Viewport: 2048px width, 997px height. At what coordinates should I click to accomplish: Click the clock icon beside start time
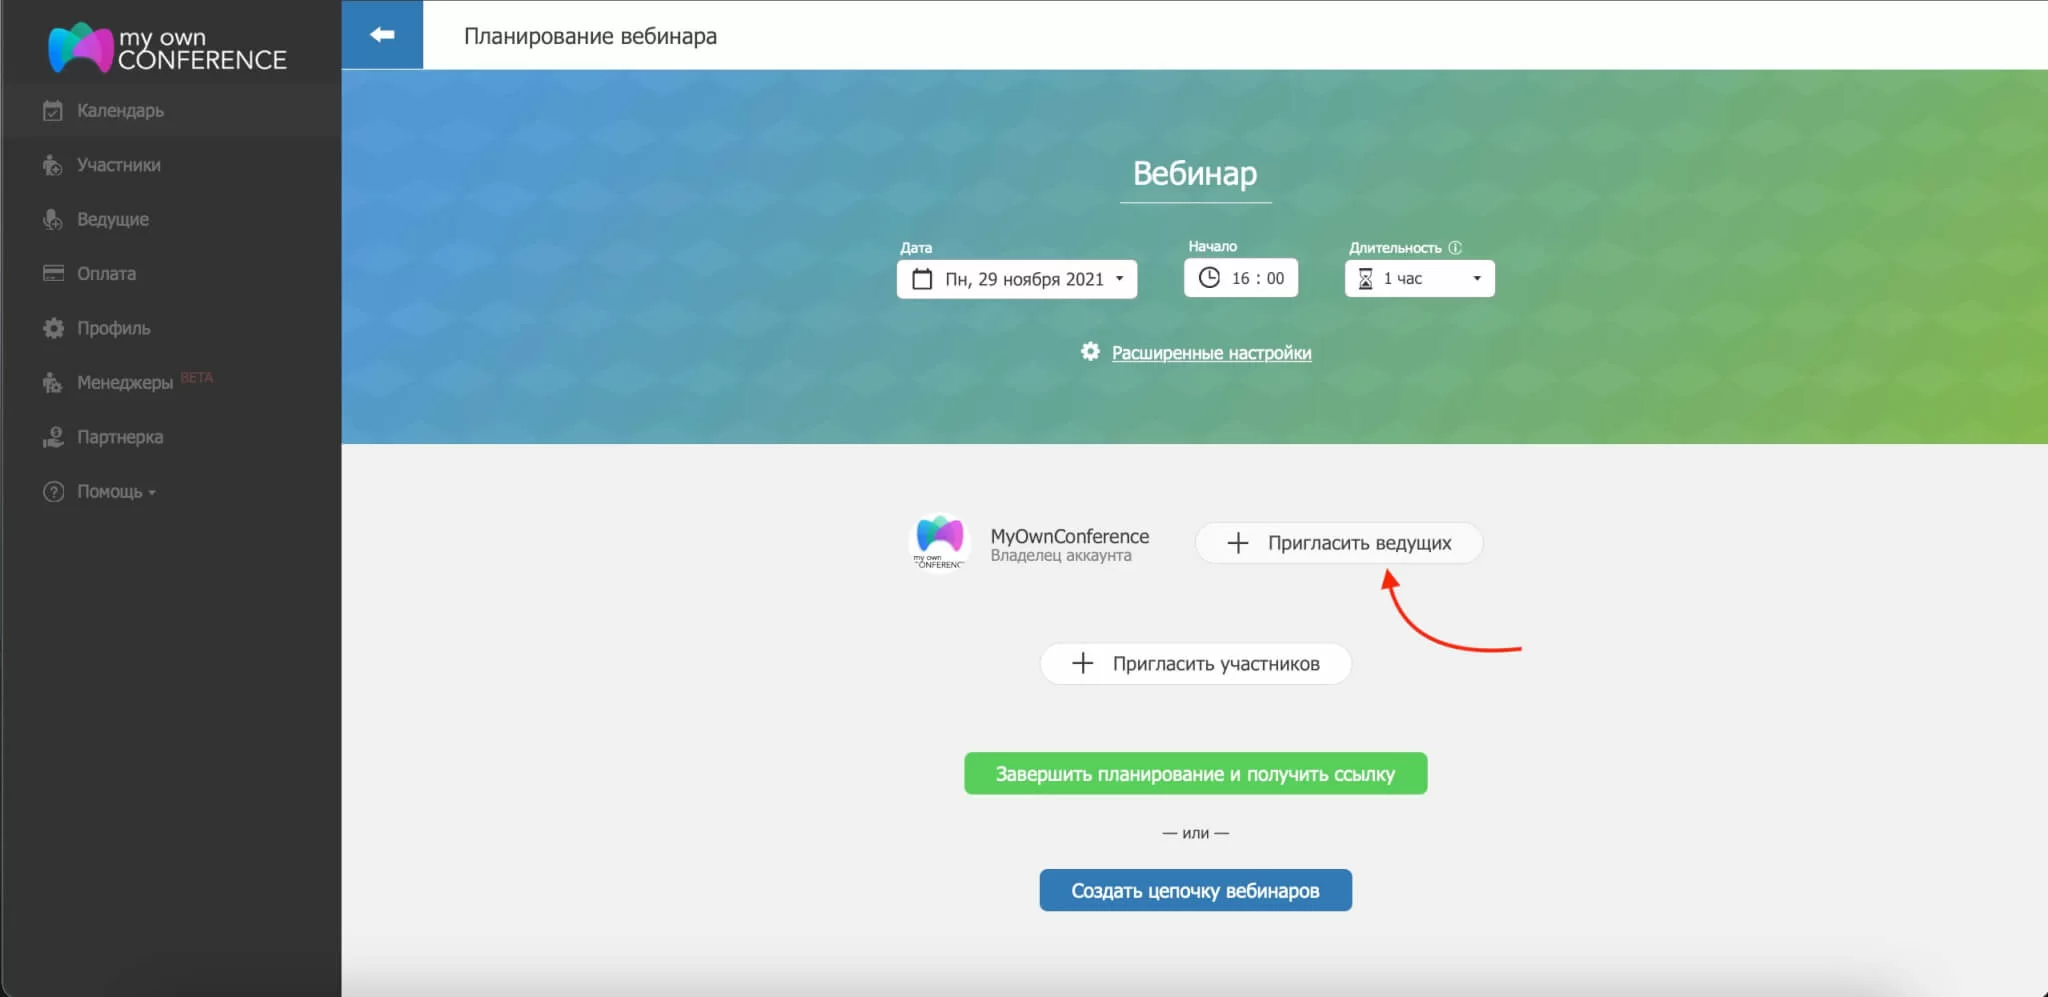click(1211, 278)
